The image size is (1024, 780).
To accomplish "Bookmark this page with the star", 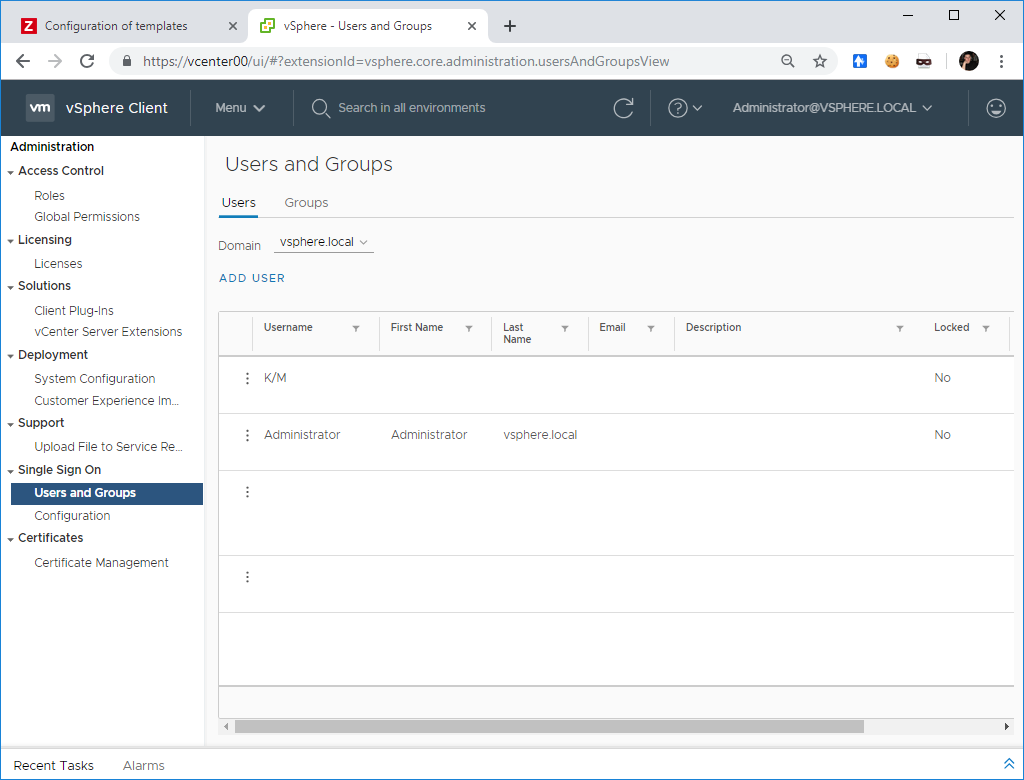I will click(820, 61).
